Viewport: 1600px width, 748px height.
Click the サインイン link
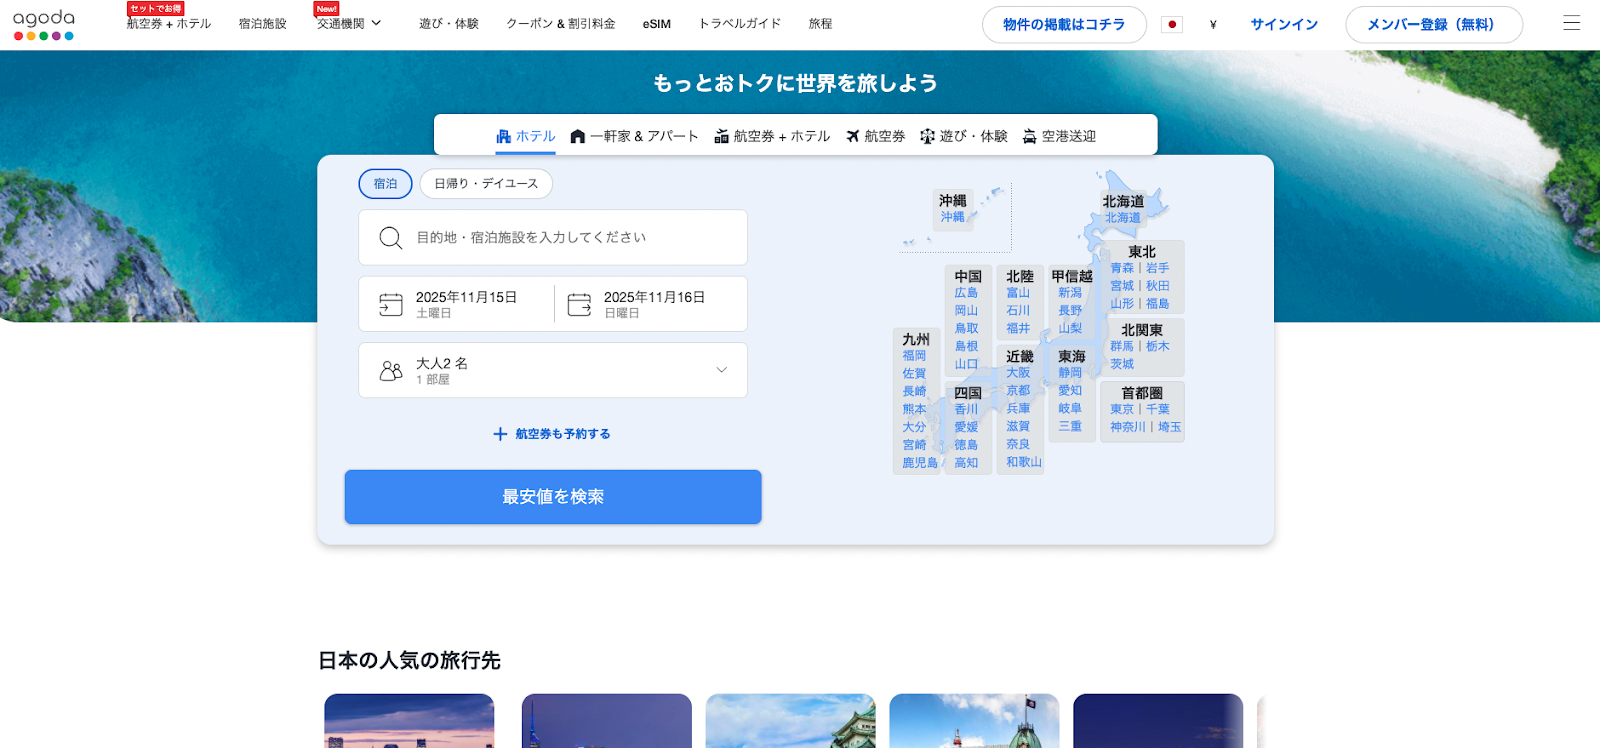click(1284, 25)
